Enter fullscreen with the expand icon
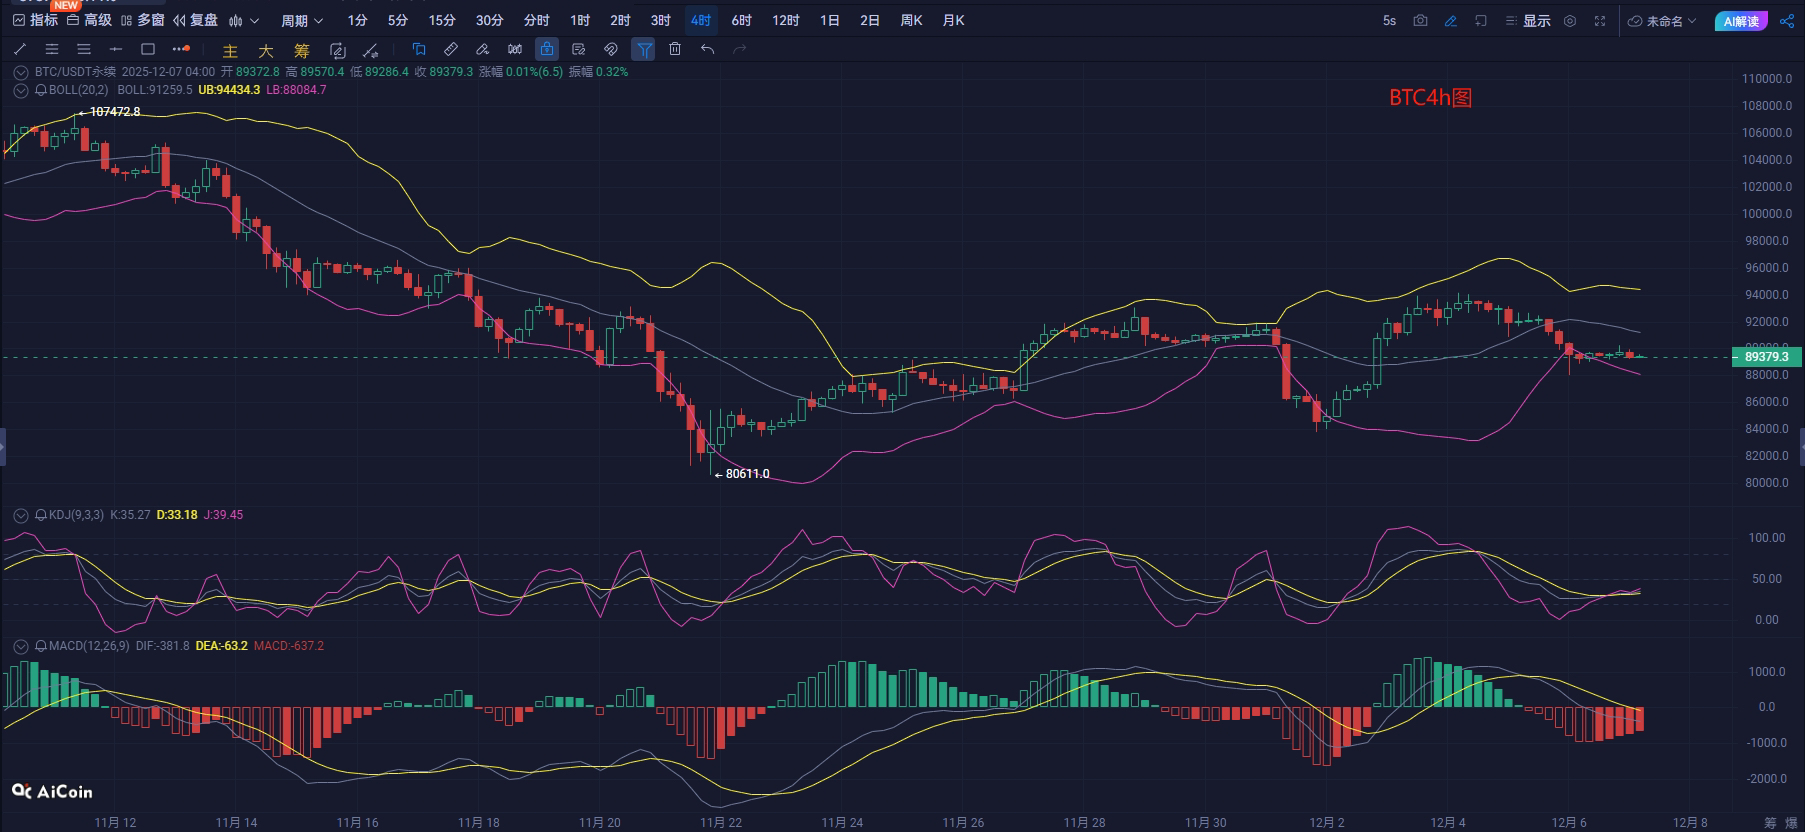1805x832 pixels. pos(1600,21)
